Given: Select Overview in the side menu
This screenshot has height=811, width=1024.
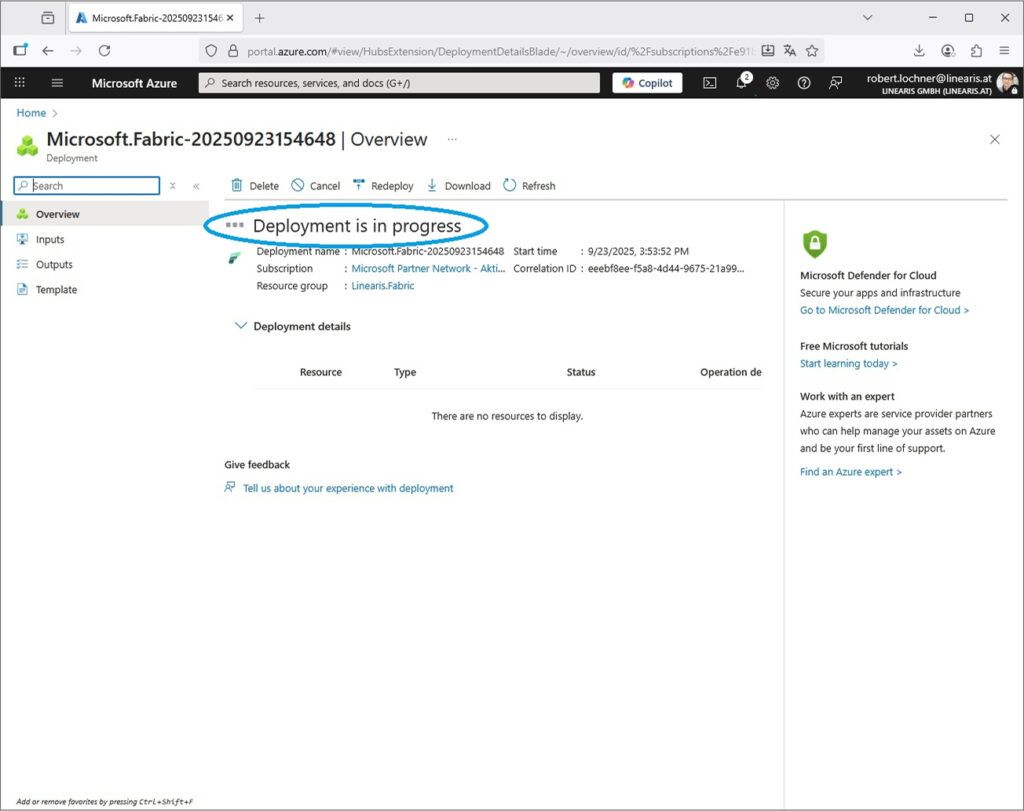Looking at the screenshot, I should click(104, 214).
